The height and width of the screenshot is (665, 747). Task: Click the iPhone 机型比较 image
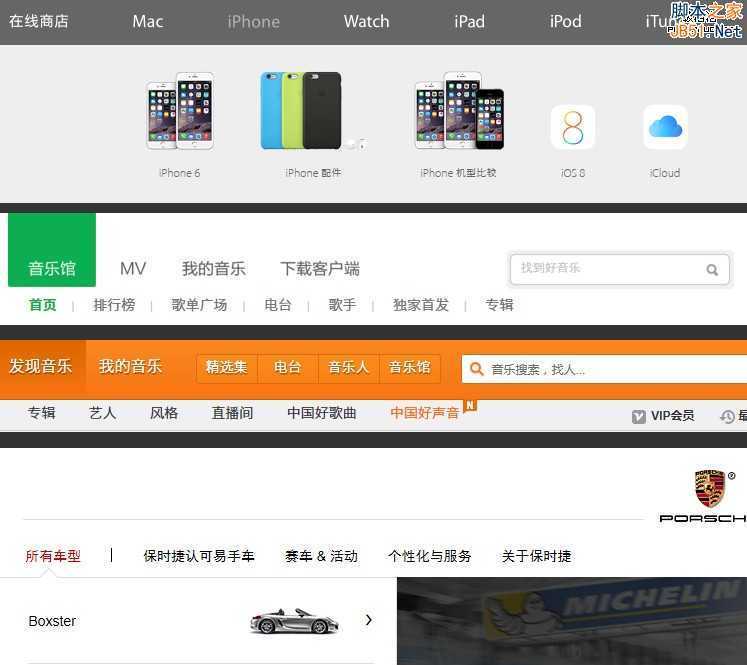(x=459, y=111)
